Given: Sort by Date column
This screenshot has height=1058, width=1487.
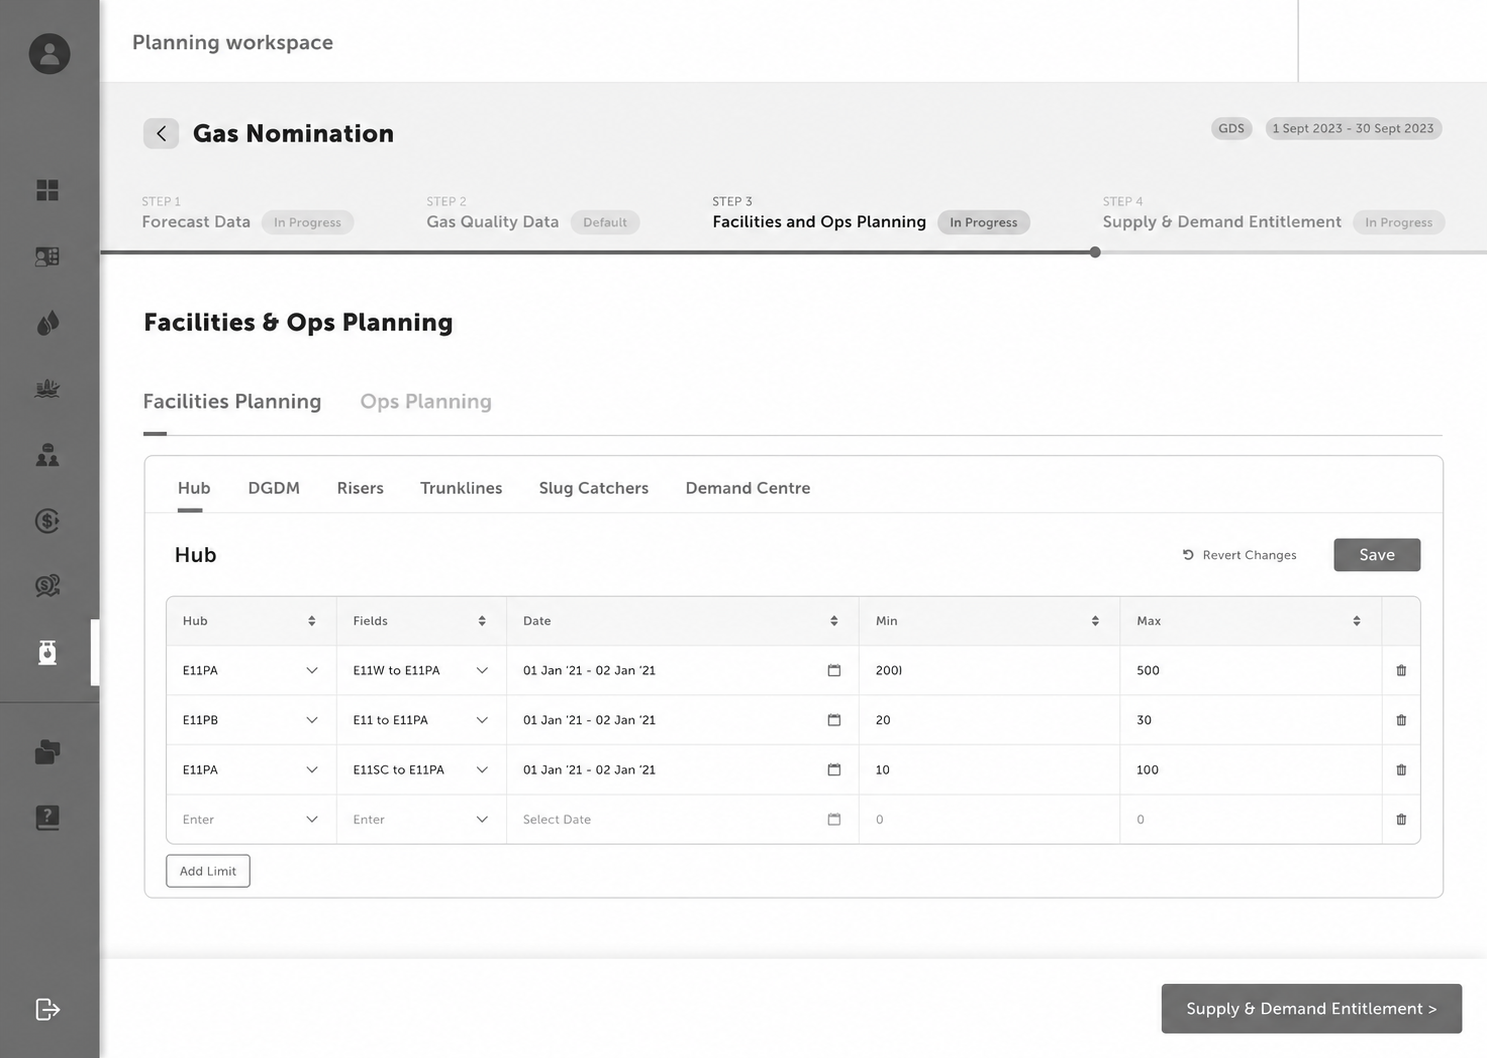Looking at the screenshot, I should coord(834,621).
